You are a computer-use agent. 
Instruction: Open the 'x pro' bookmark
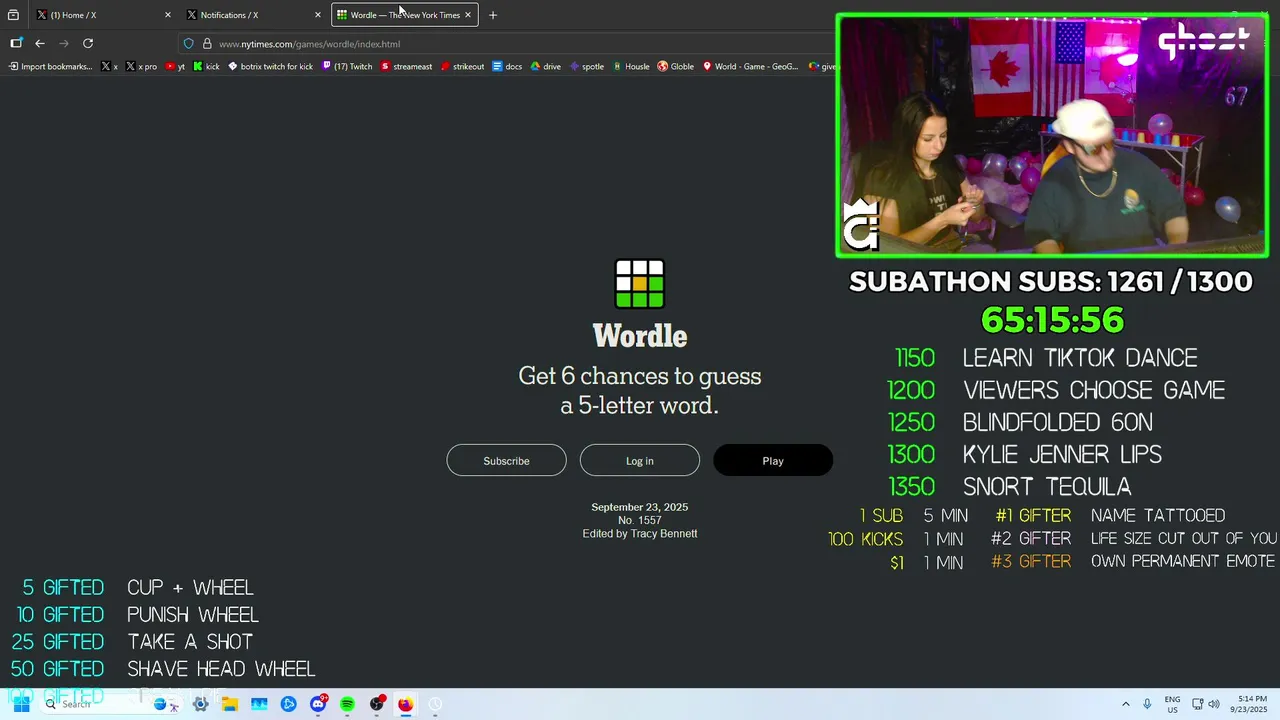pyautogui.click(x=141, y=67)
